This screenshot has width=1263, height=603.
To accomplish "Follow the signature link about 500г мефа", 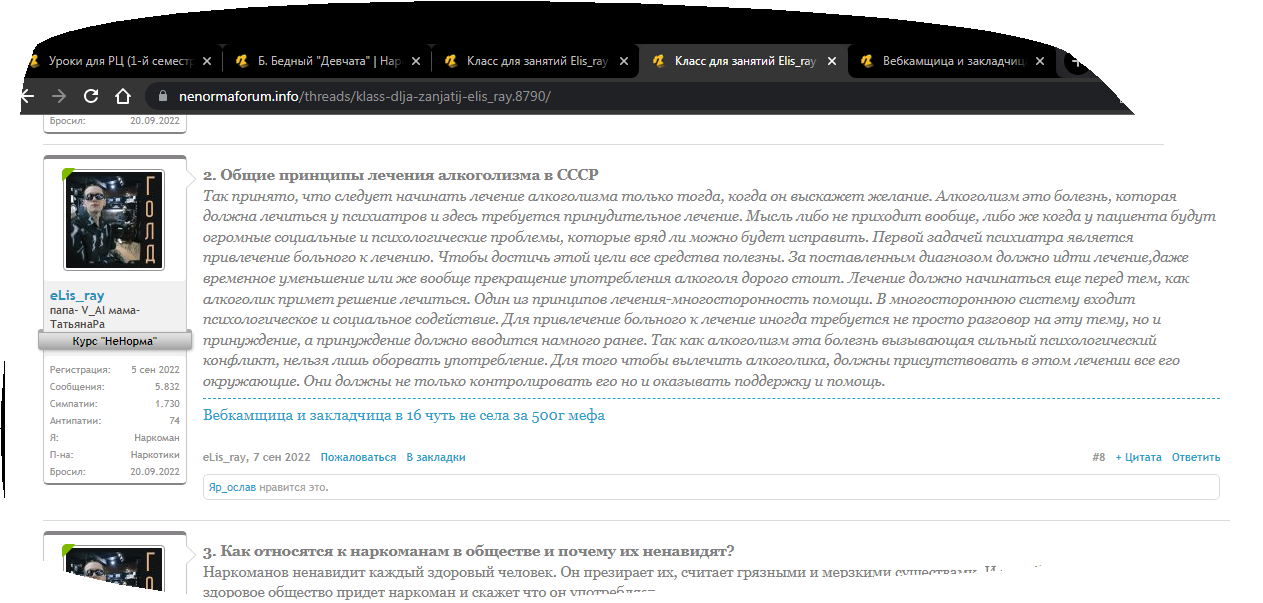I will pyautogui.click(x=404, y=415).
